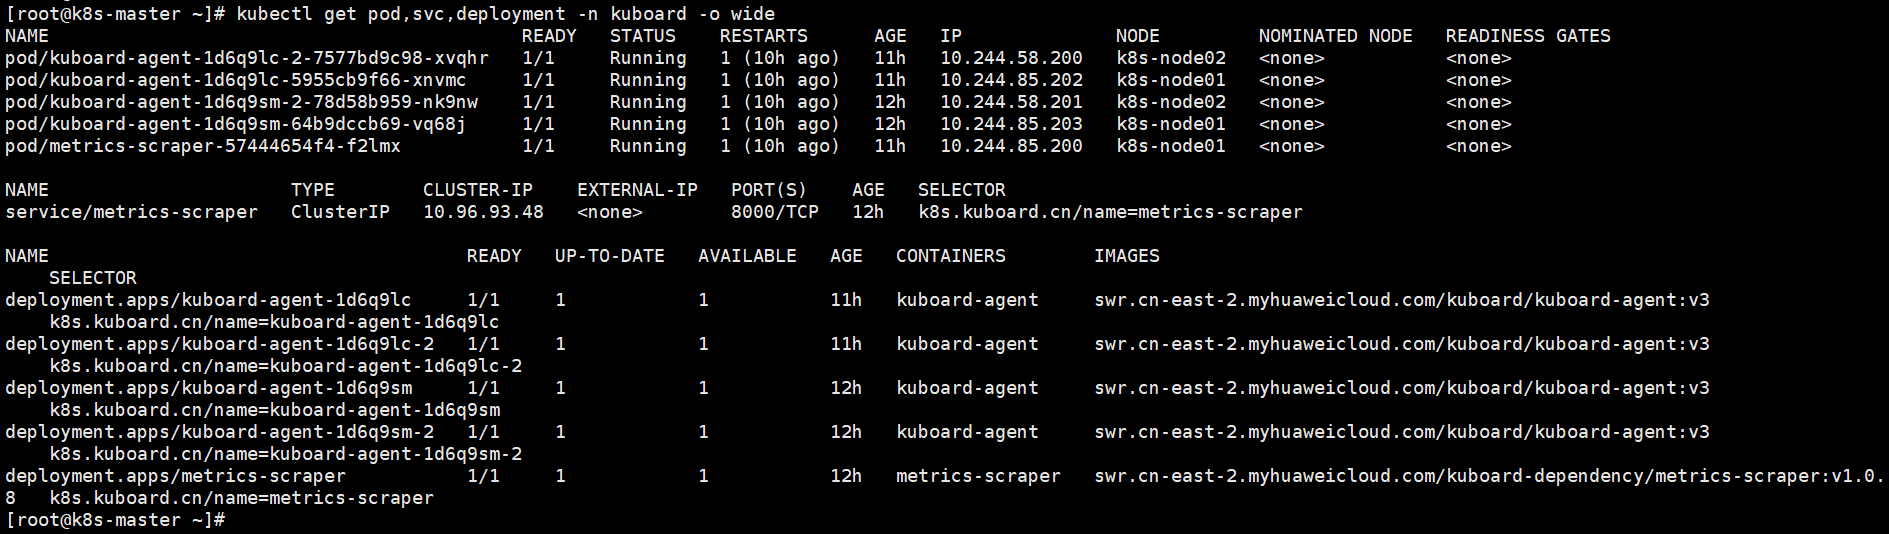Click the UP-TO-DATE column header
This screenshot has width=1889, height=534.
pyautogui.click(x=610, y=256)
